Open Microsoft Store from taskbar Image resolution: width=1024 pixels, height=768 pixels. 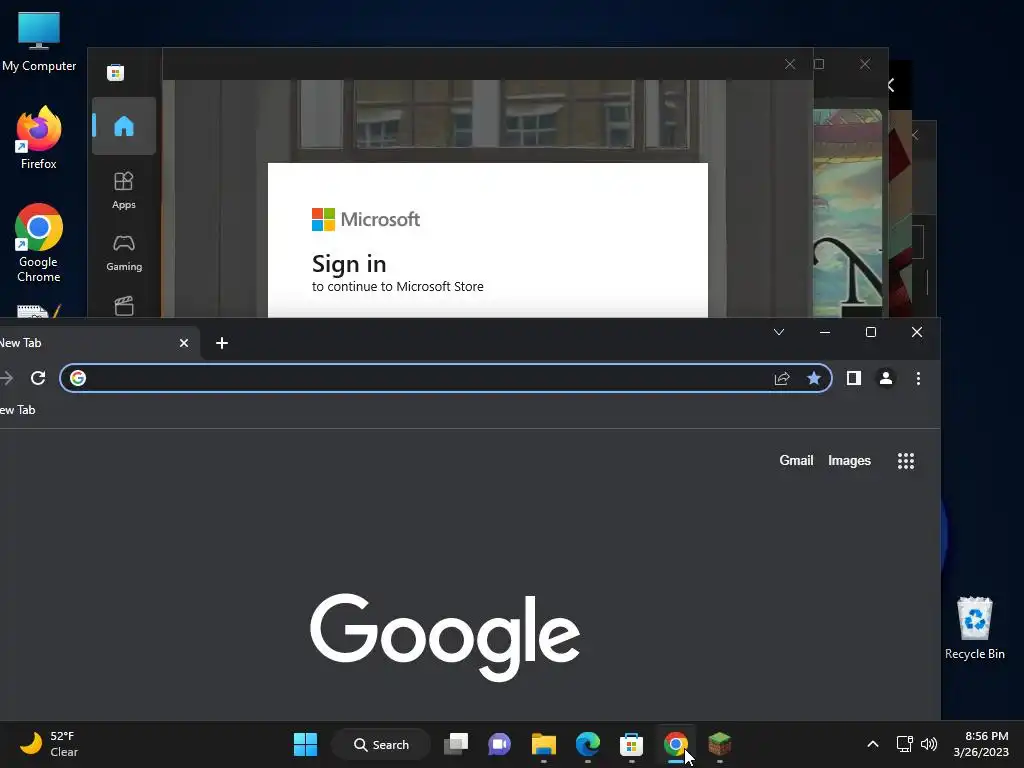click(x=632, y=744)
